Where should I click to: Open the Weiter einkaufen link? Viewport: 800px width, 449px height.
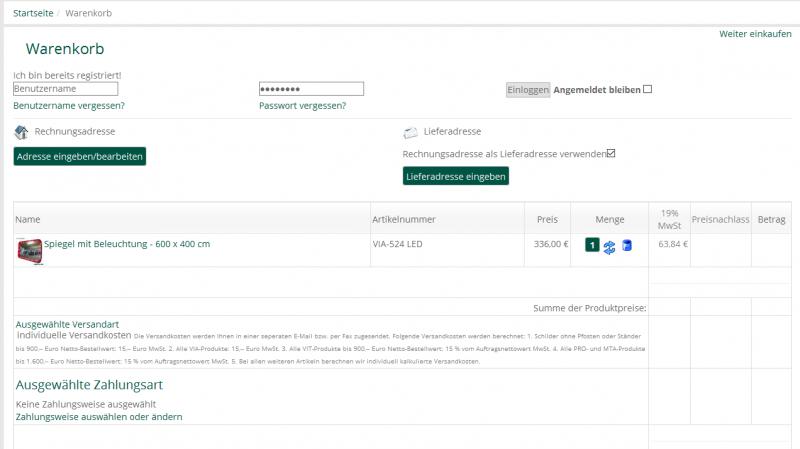pyautogui.click(x=755, y=34)
